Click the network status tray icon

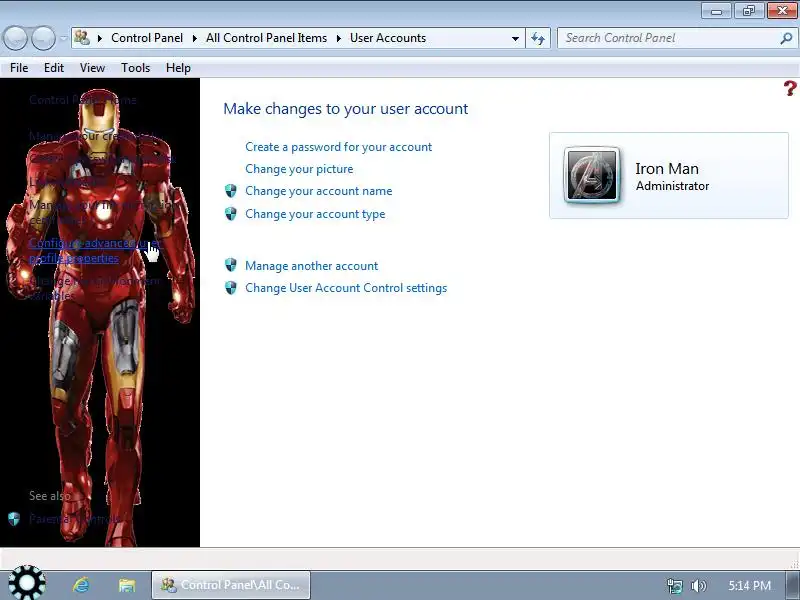click(x=674, y=585)
